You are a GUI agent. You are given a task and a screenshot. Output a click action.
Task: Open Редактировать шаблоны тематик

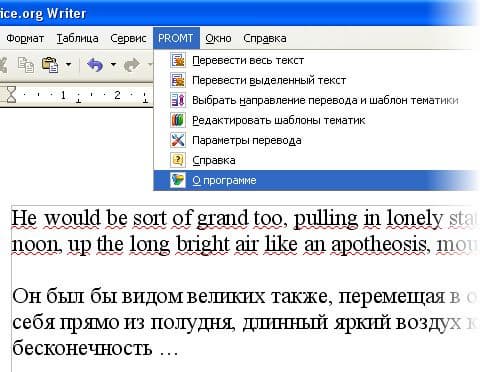coord(279,120)
